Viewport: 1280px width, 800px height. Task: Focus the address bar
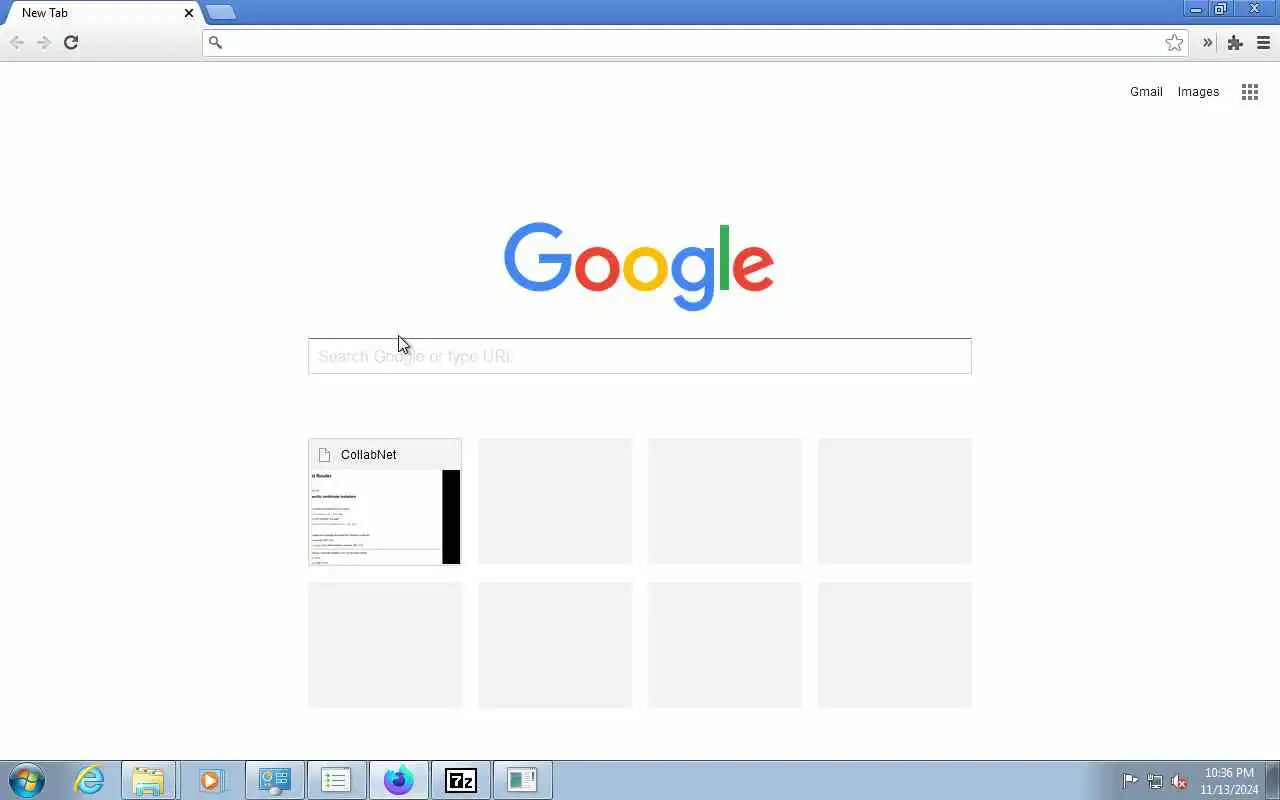[x=694, y=42]
